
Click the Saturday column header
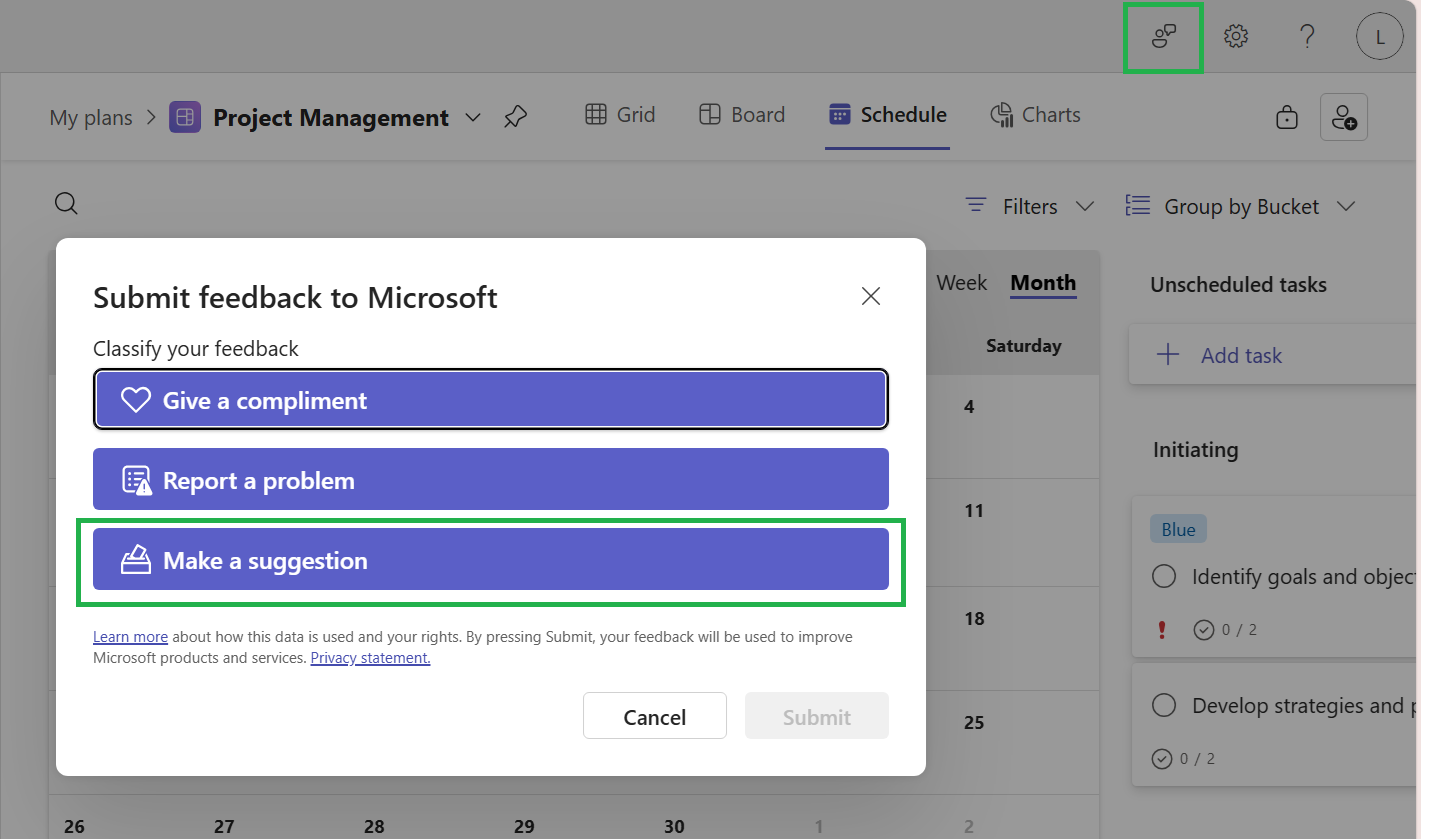coord(1023,346)
